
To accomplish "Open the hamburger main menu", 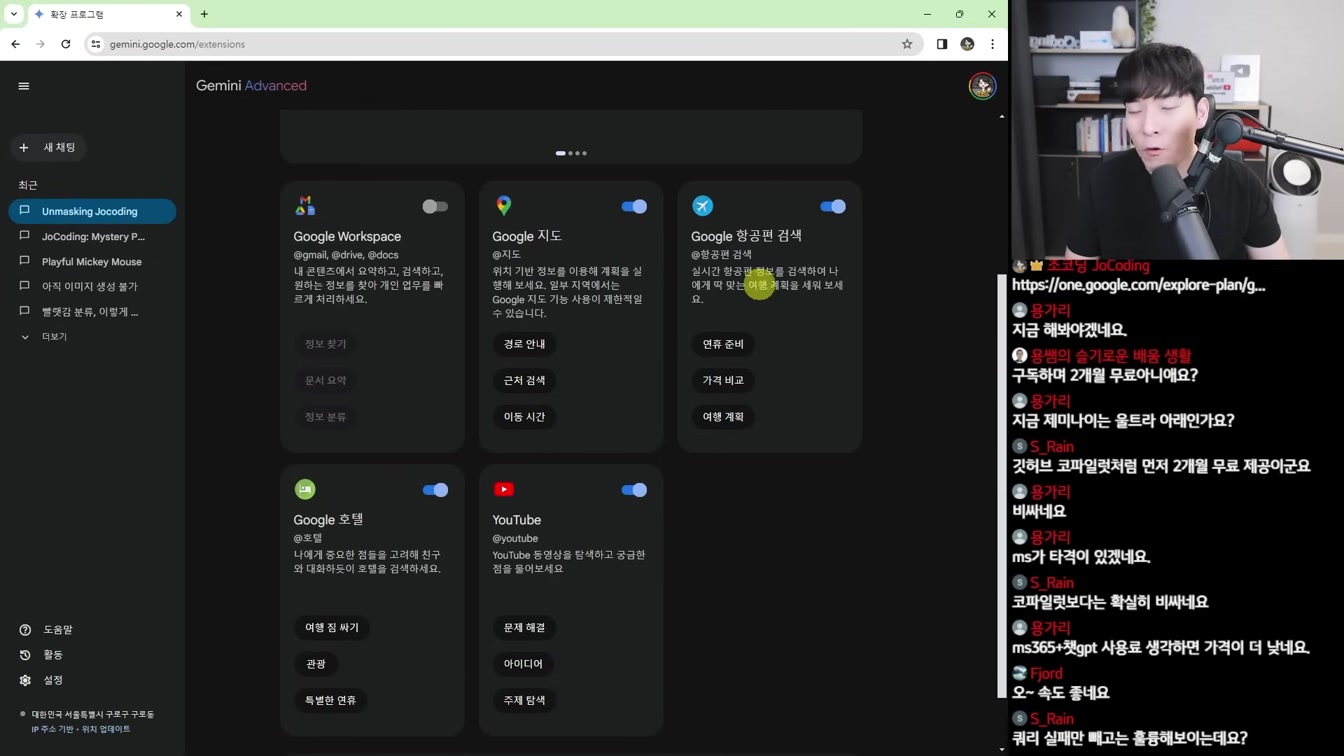I will (24, 86).
